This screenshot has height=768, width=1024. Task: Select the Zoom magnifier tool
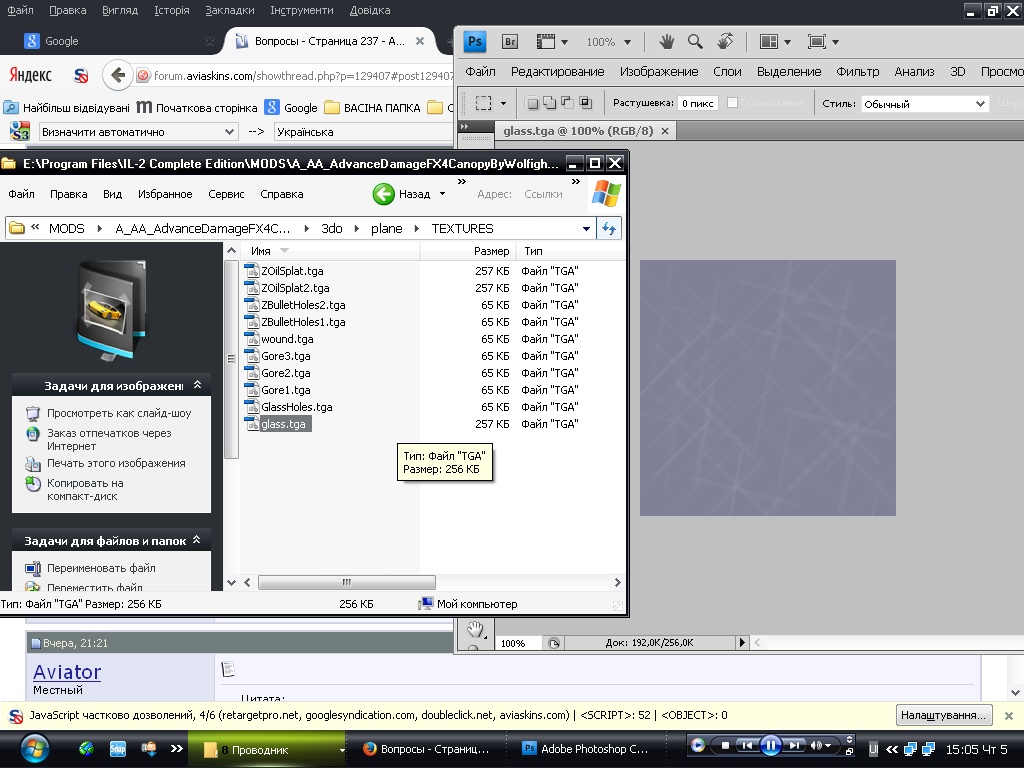[x=695, y=42]
